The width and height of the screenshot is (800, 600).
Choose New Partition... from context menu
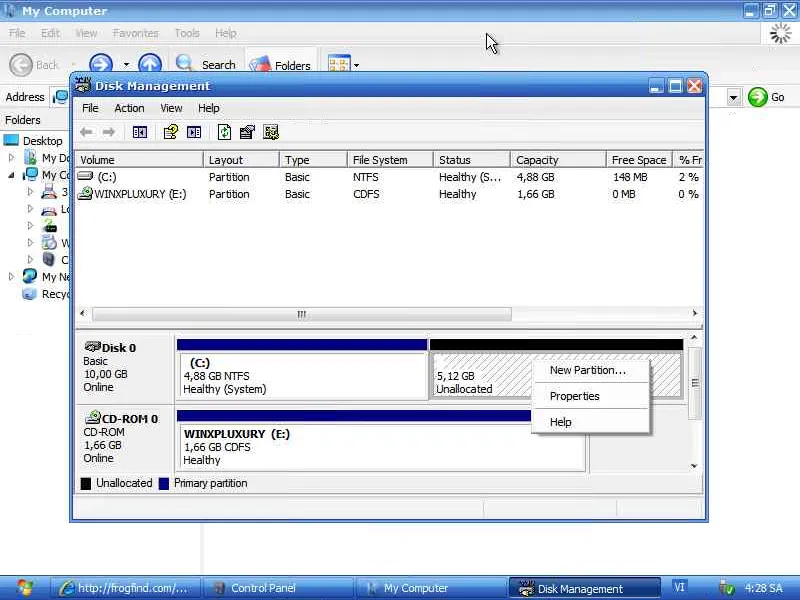pos(590,370)
